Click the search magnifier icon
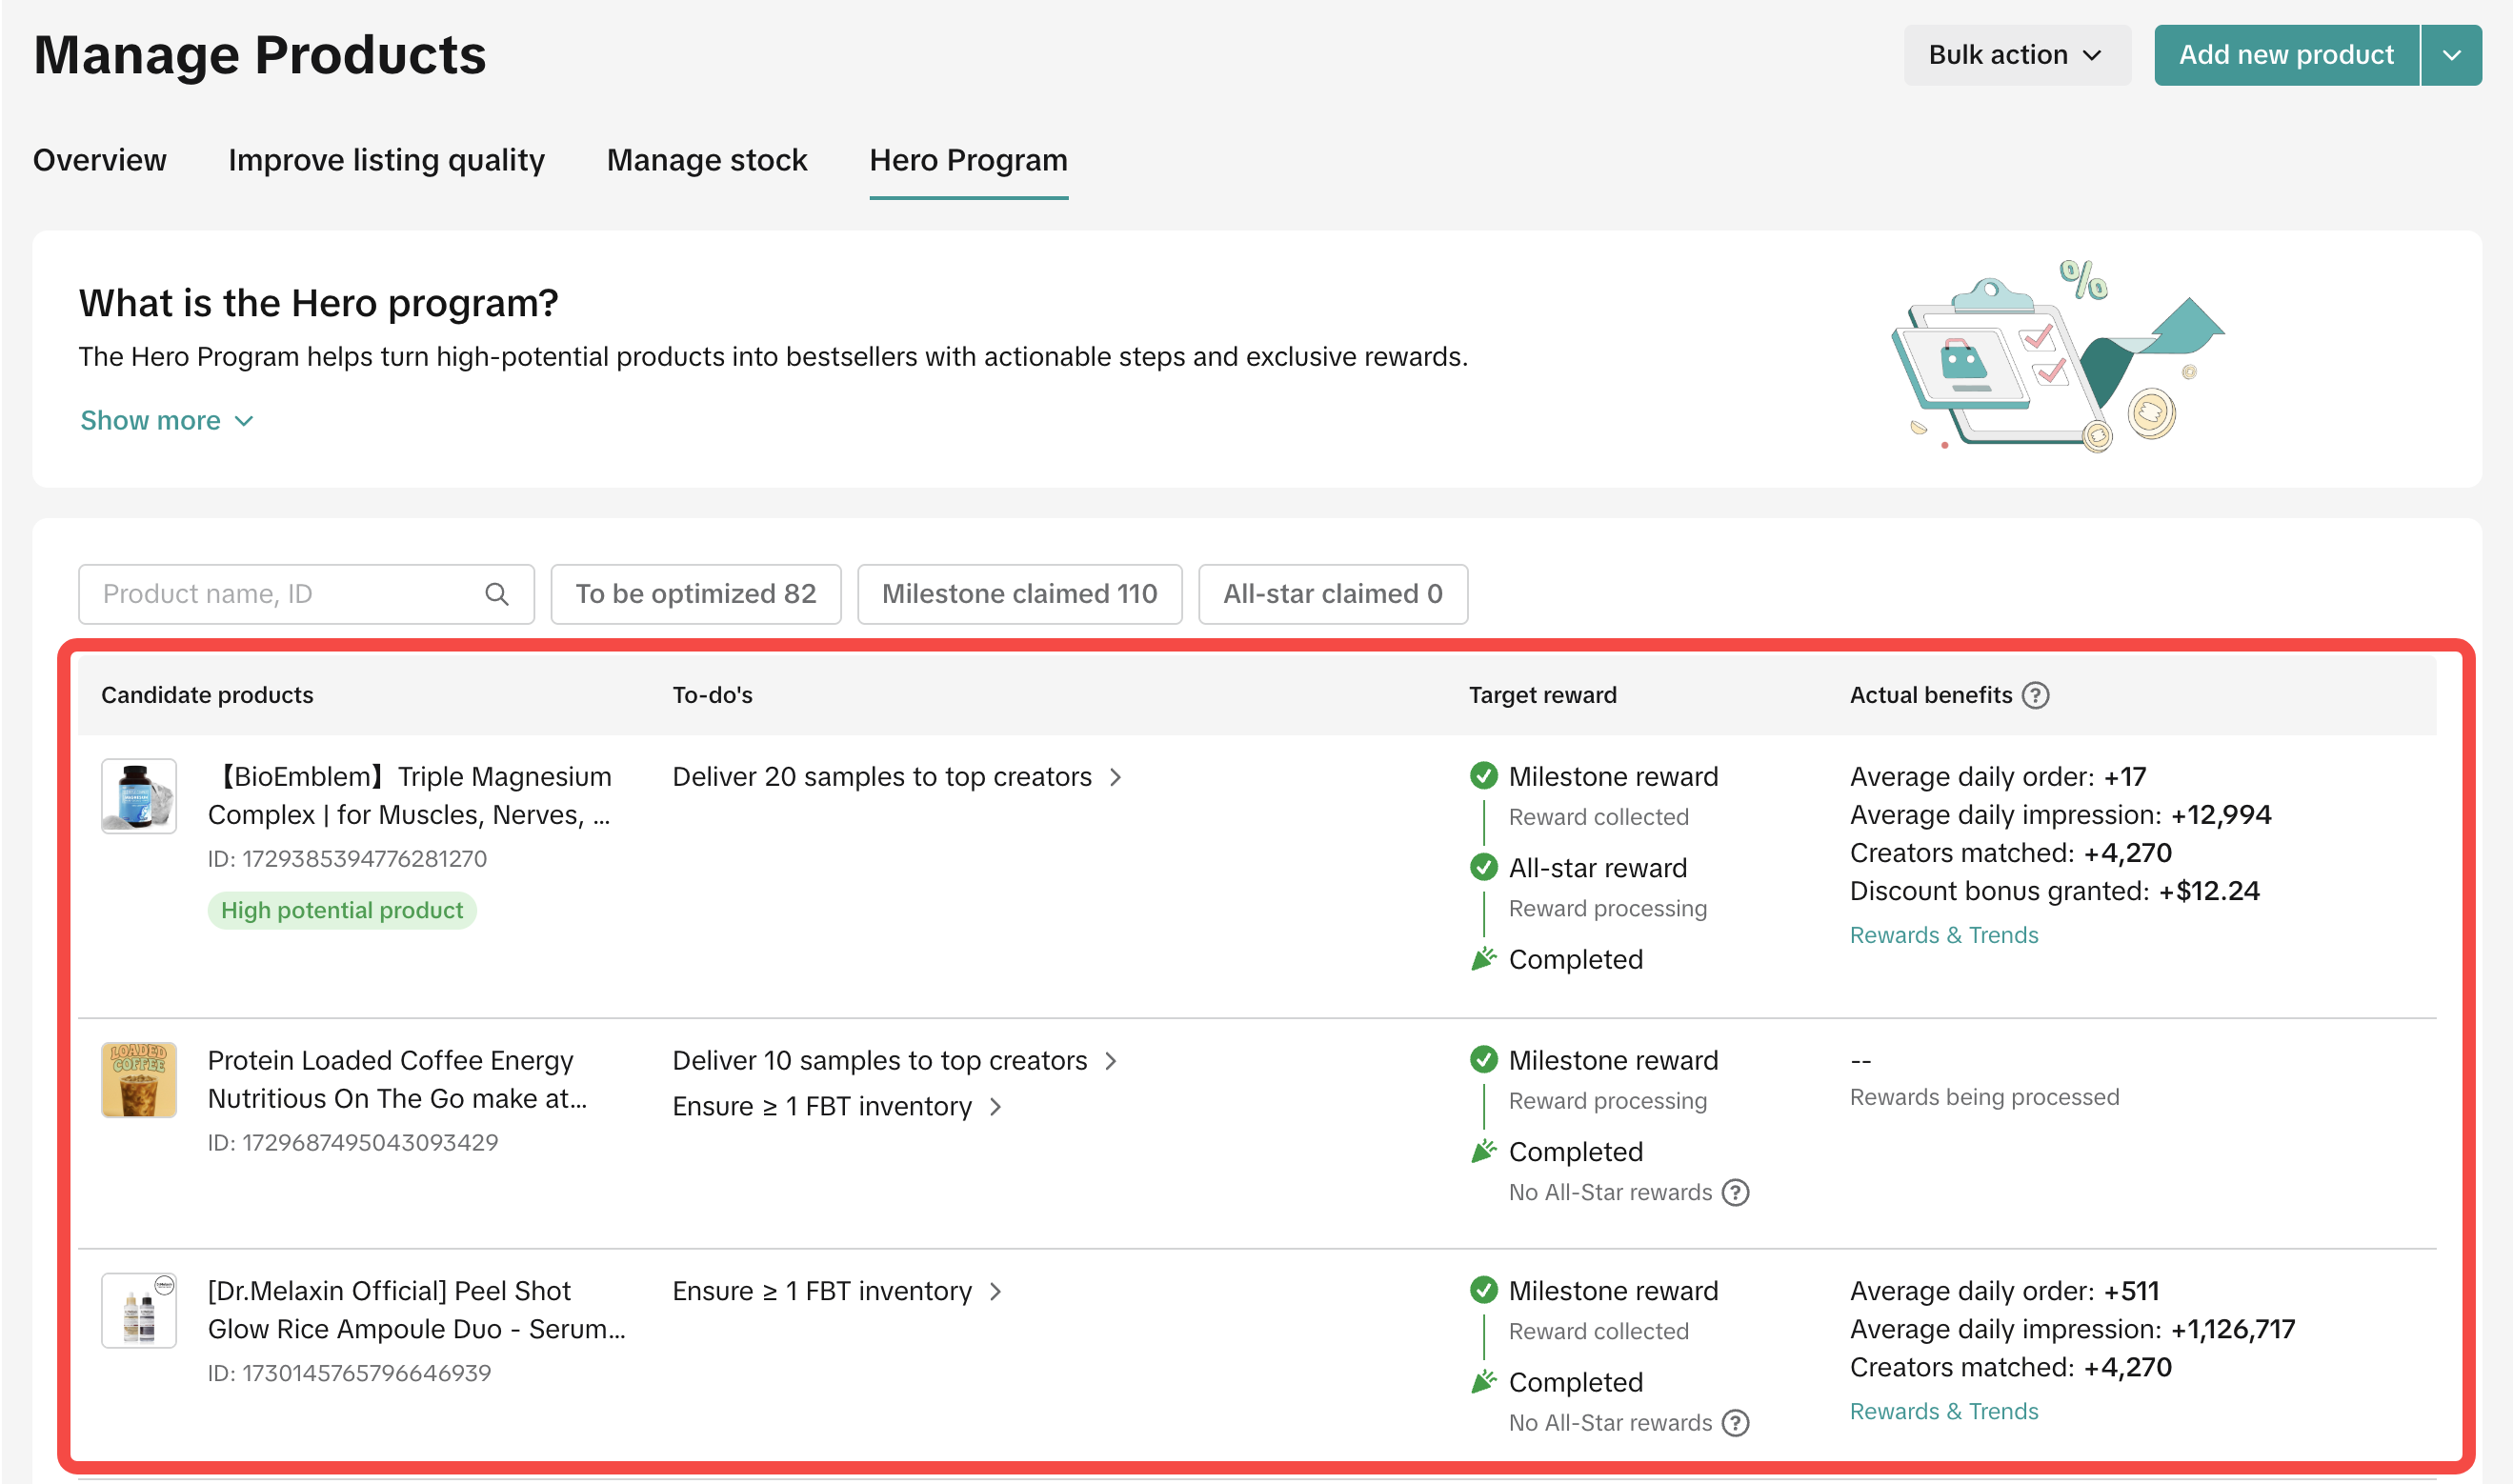Viewport: 2513px width, 1484px height. tap(496, 594)
